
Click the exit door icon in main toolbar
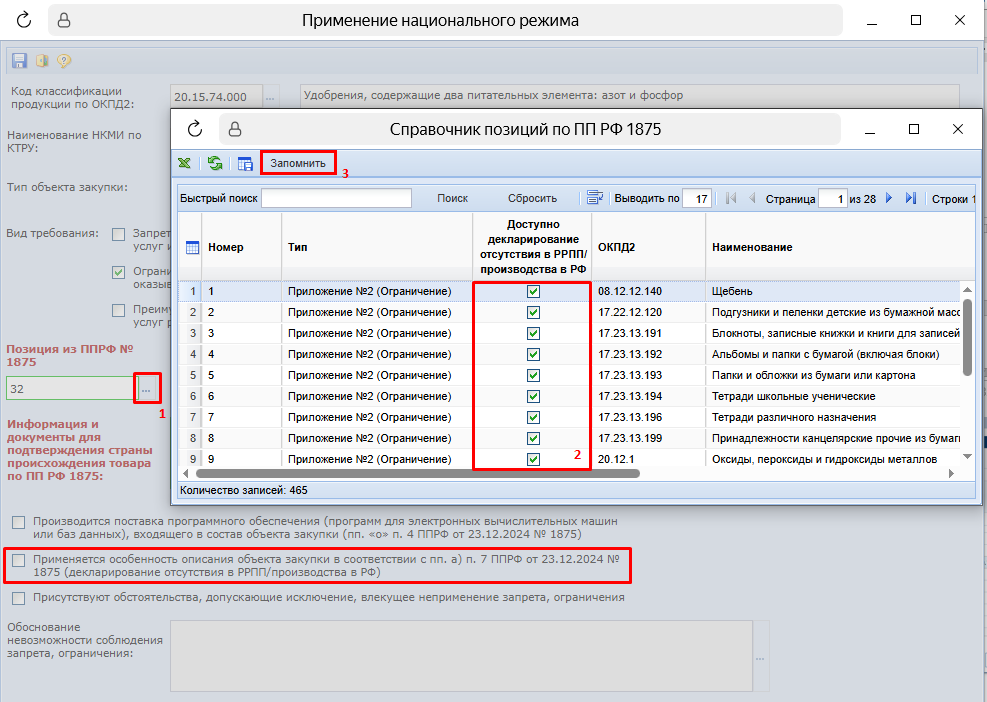[x=42, y=61]
